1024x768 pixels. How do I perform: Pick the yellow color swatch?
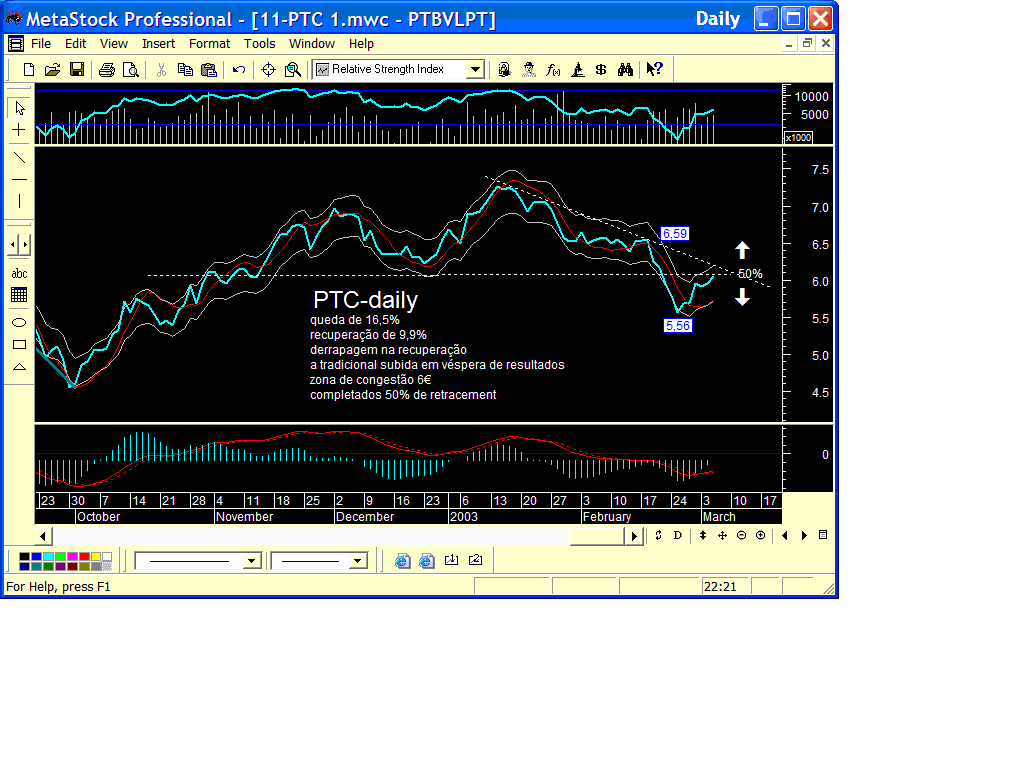(x=96, y=556)
